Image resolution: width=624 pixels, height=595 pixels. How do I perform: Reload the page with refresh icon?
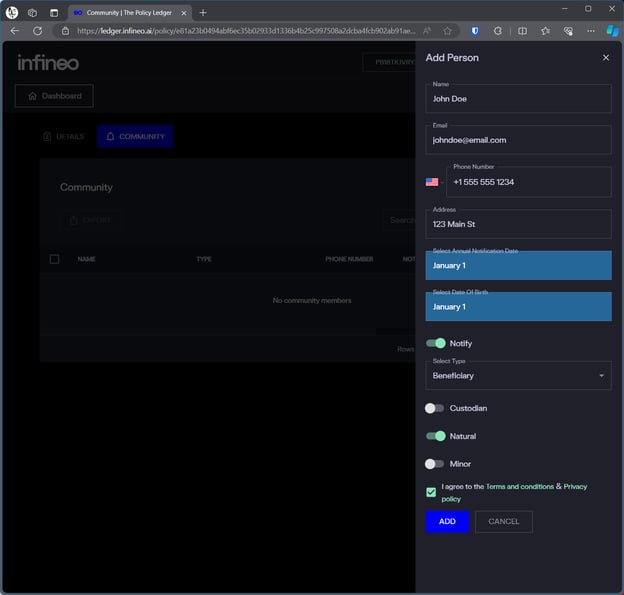tap(38, 31)
